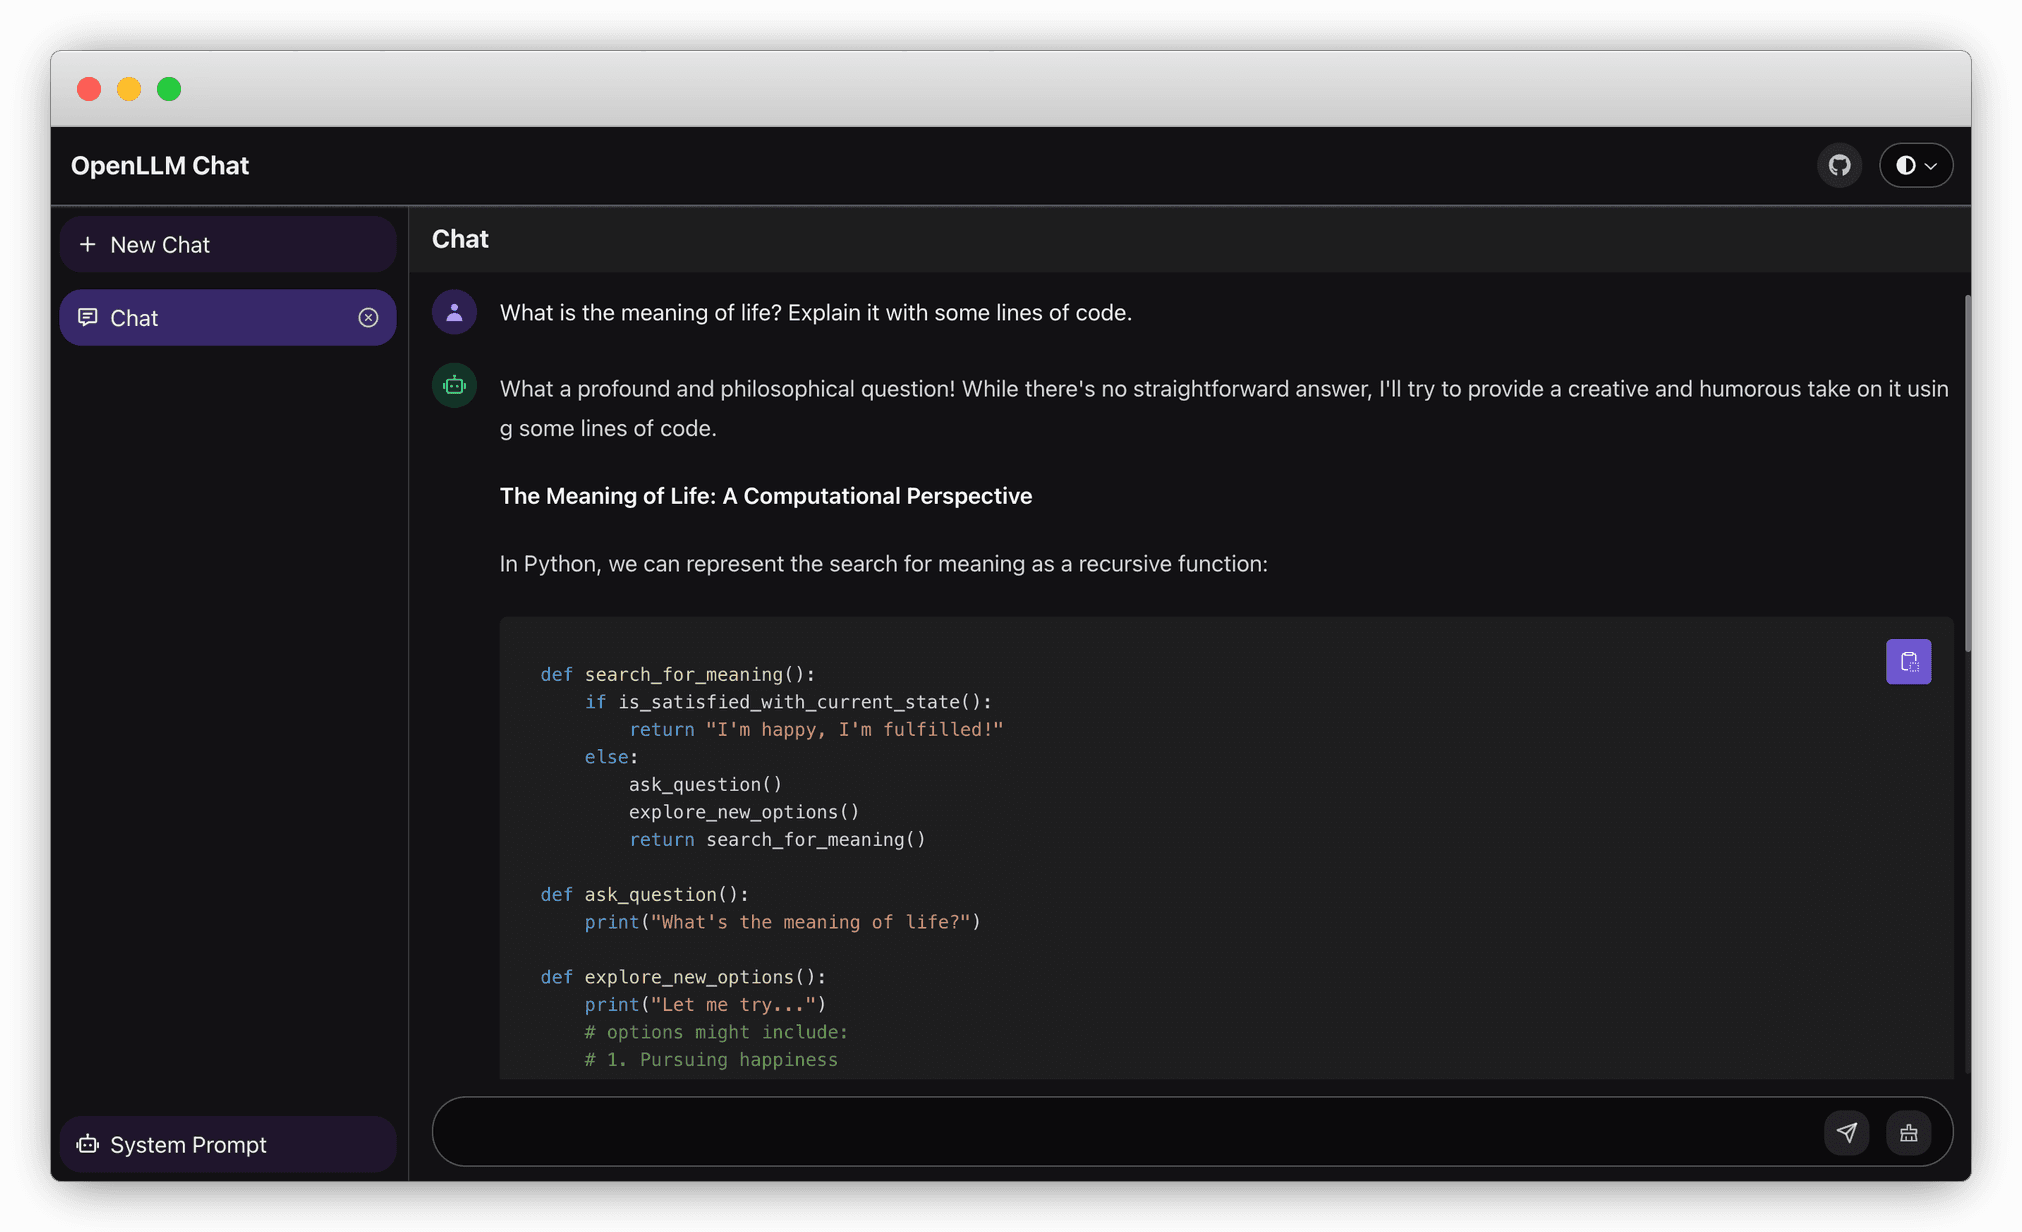Viewport: 2022px width, 1232px height.
Task: Click the theme toggle icon
Action: [1904, 163]
